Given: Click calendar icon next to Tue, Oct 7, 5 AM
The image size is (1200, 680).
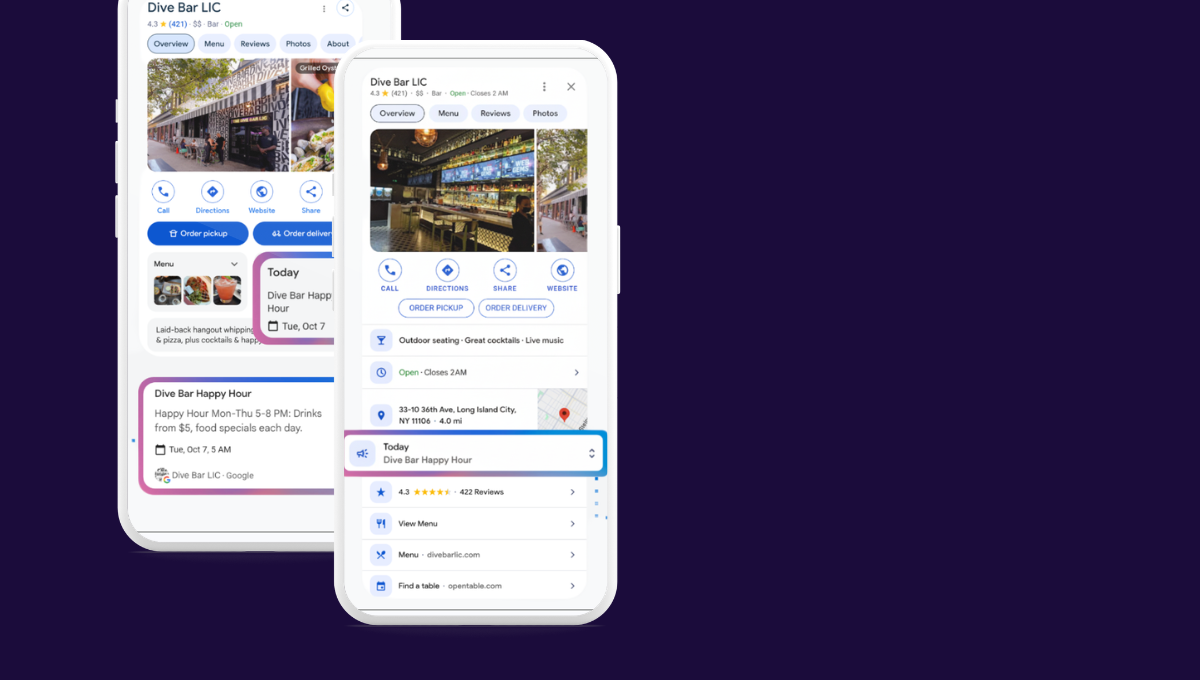Looking at the screenshot, I should pyautogui.click(x=161, y=450).
